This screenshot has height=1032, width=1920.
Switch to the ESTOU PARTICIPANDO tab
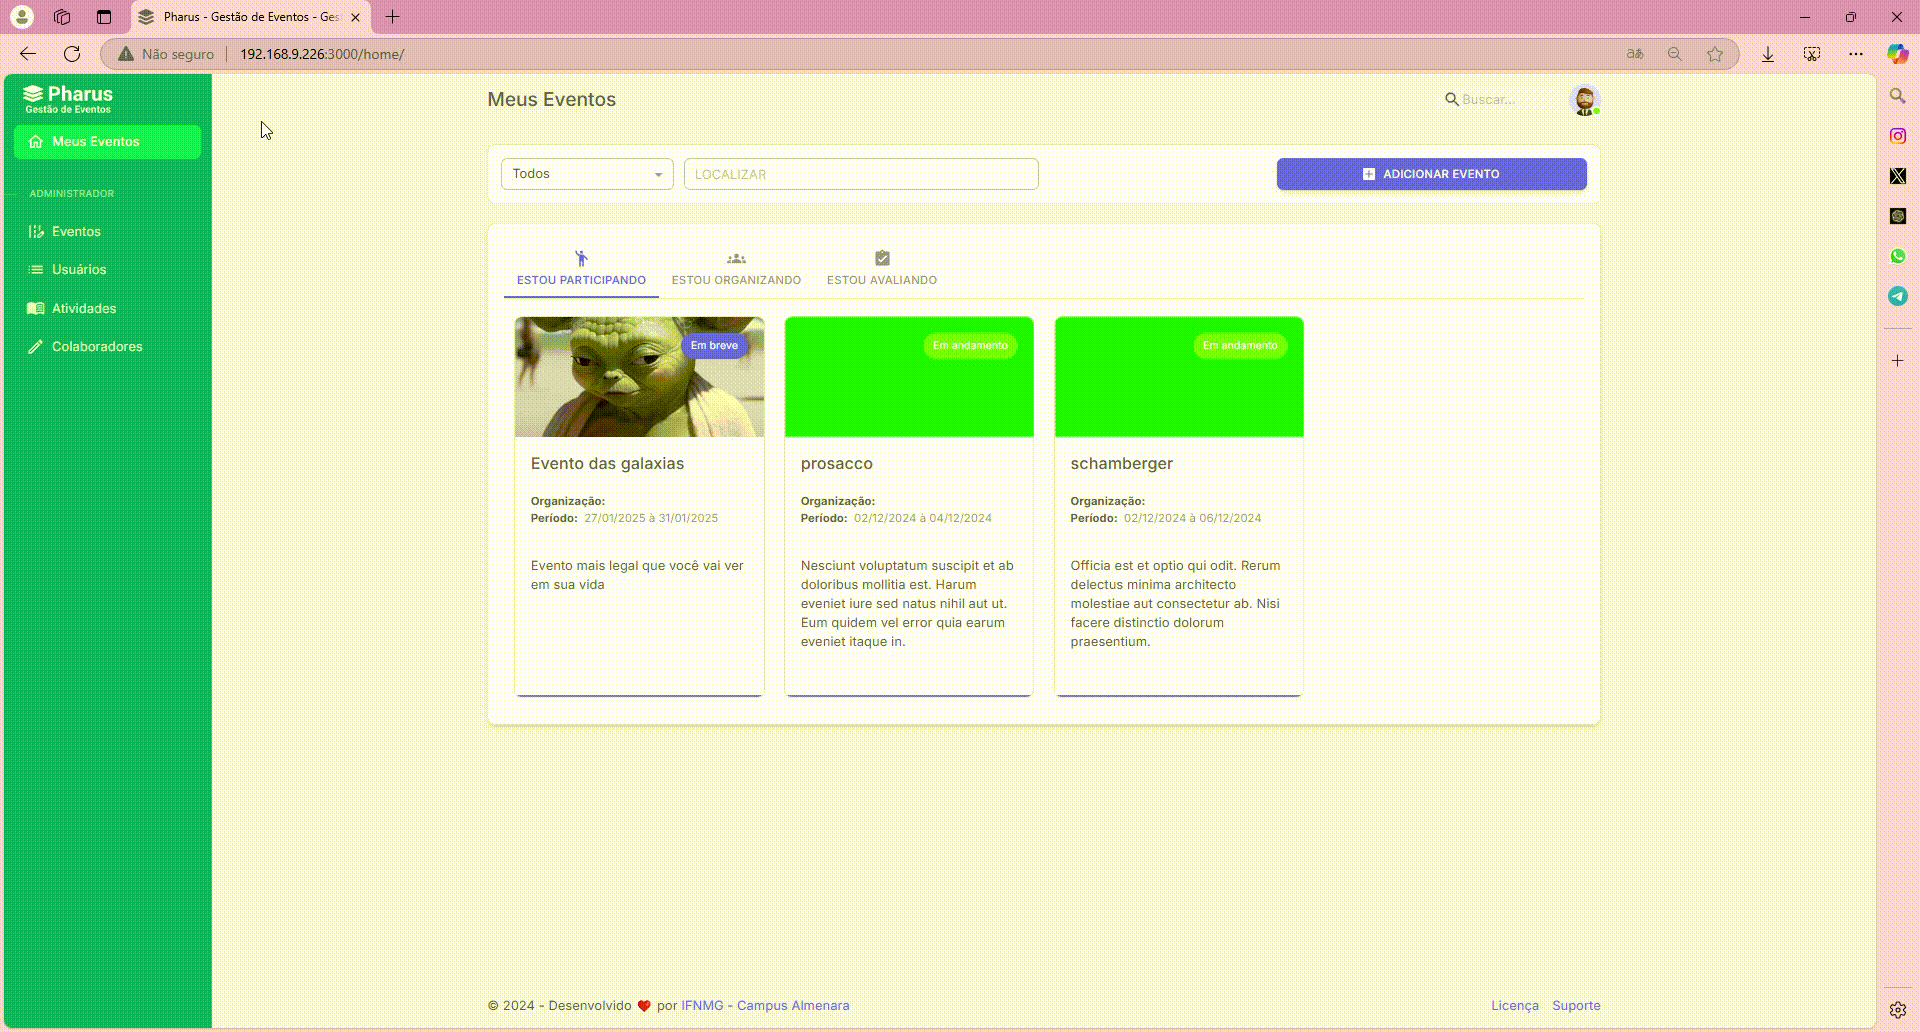coord(581,269)
